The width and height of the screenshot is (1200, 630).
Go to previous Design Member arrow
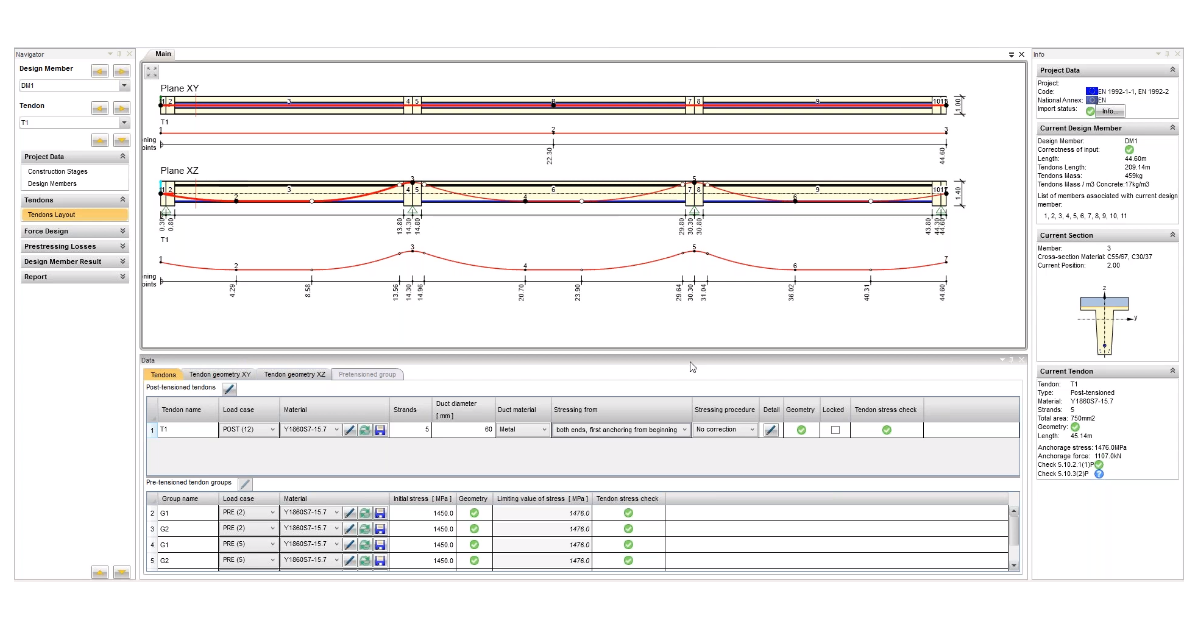[100, 70]
